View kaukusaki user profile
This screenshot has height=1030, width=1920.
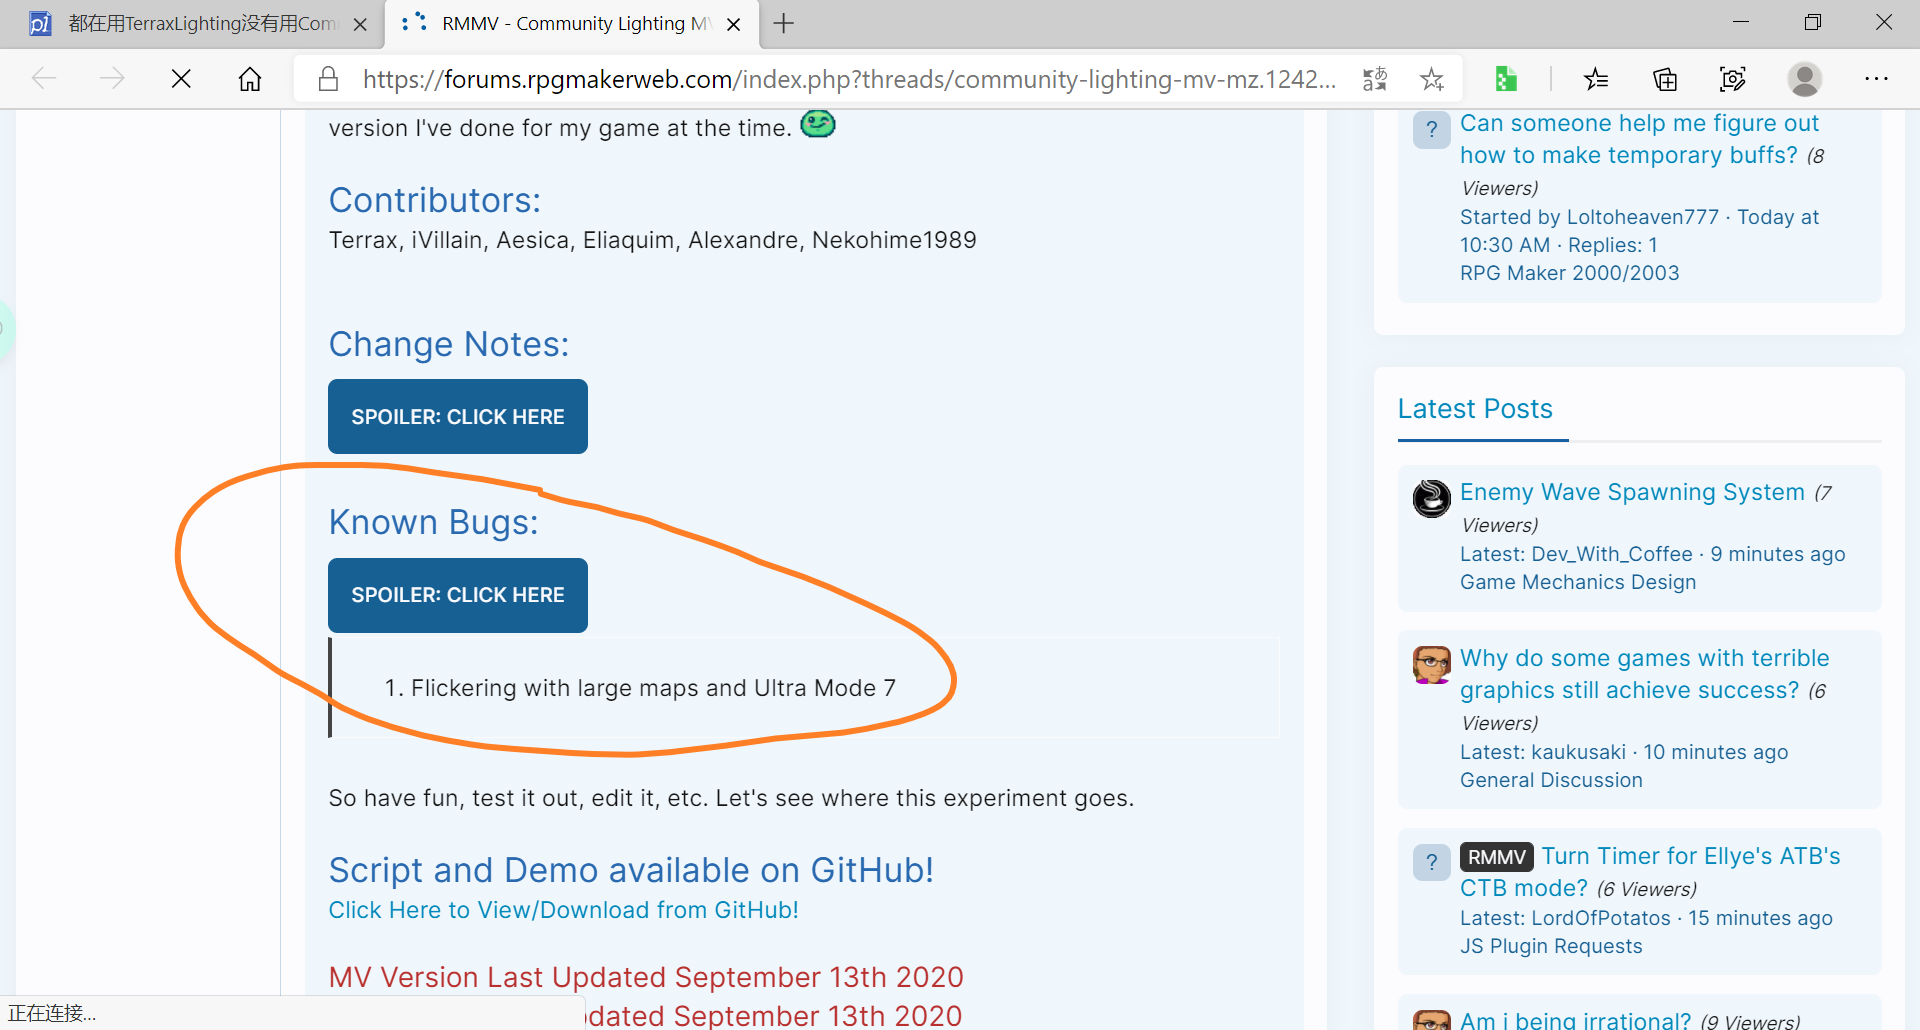pos(1579,752)
